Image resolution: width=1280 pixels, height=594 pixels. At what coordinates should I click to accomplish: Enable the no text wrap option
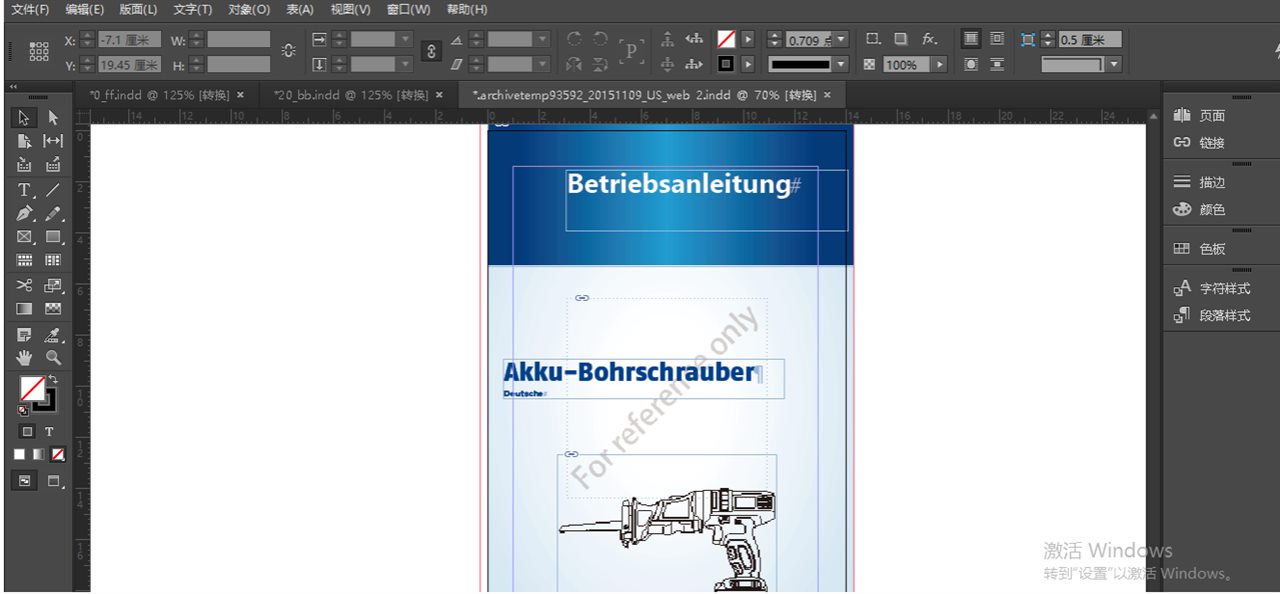click(x=971, y=39)
